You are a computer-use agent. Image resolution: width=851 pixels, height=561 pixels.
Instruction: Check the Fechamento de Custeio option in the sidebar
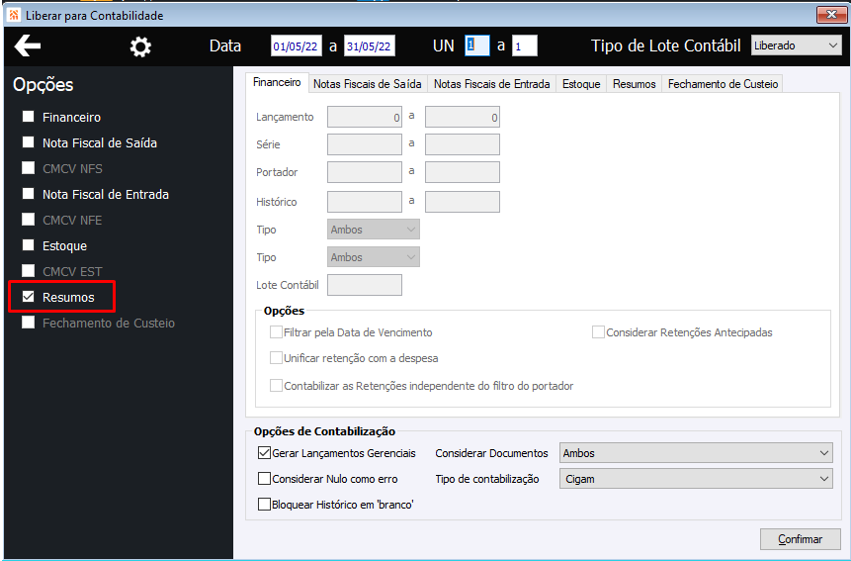28,323
